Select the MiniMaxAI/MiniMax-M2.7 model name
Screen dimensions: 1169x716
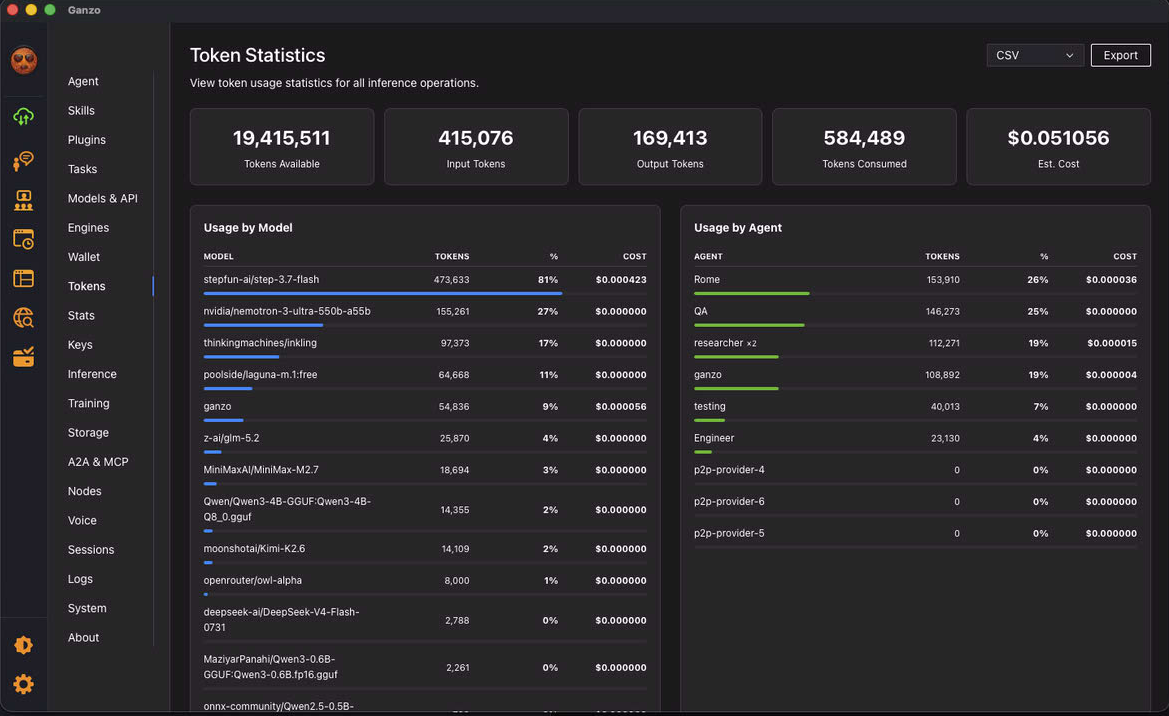click(x=261, y=470)
